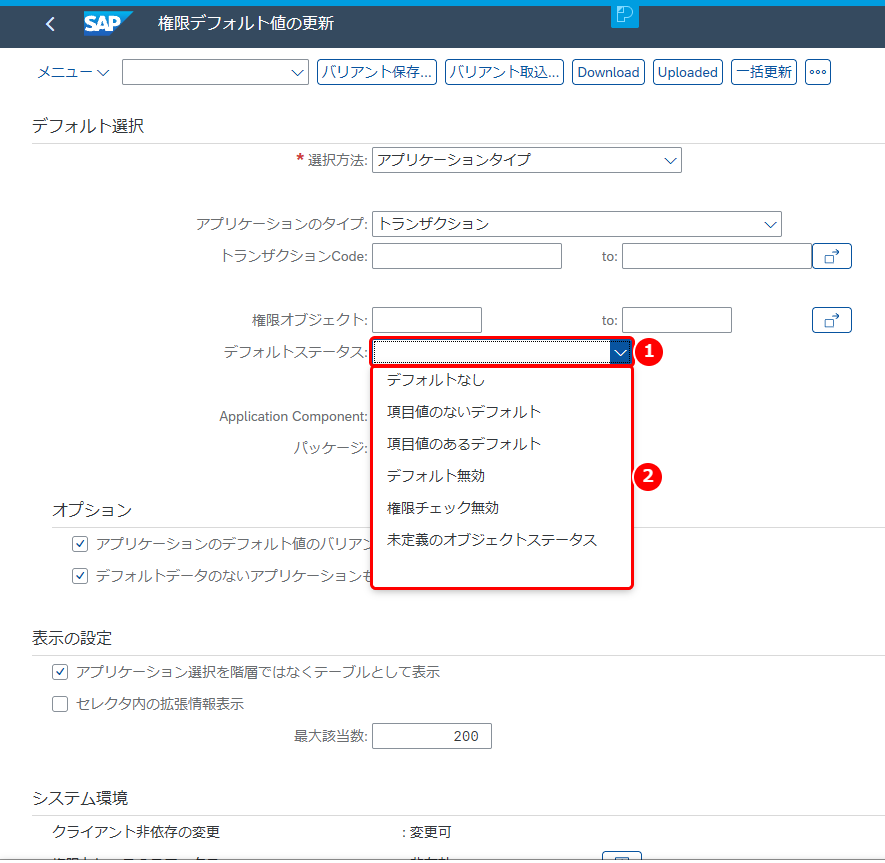Open multiple selection for 権限オブジェクト

(831, 320)
